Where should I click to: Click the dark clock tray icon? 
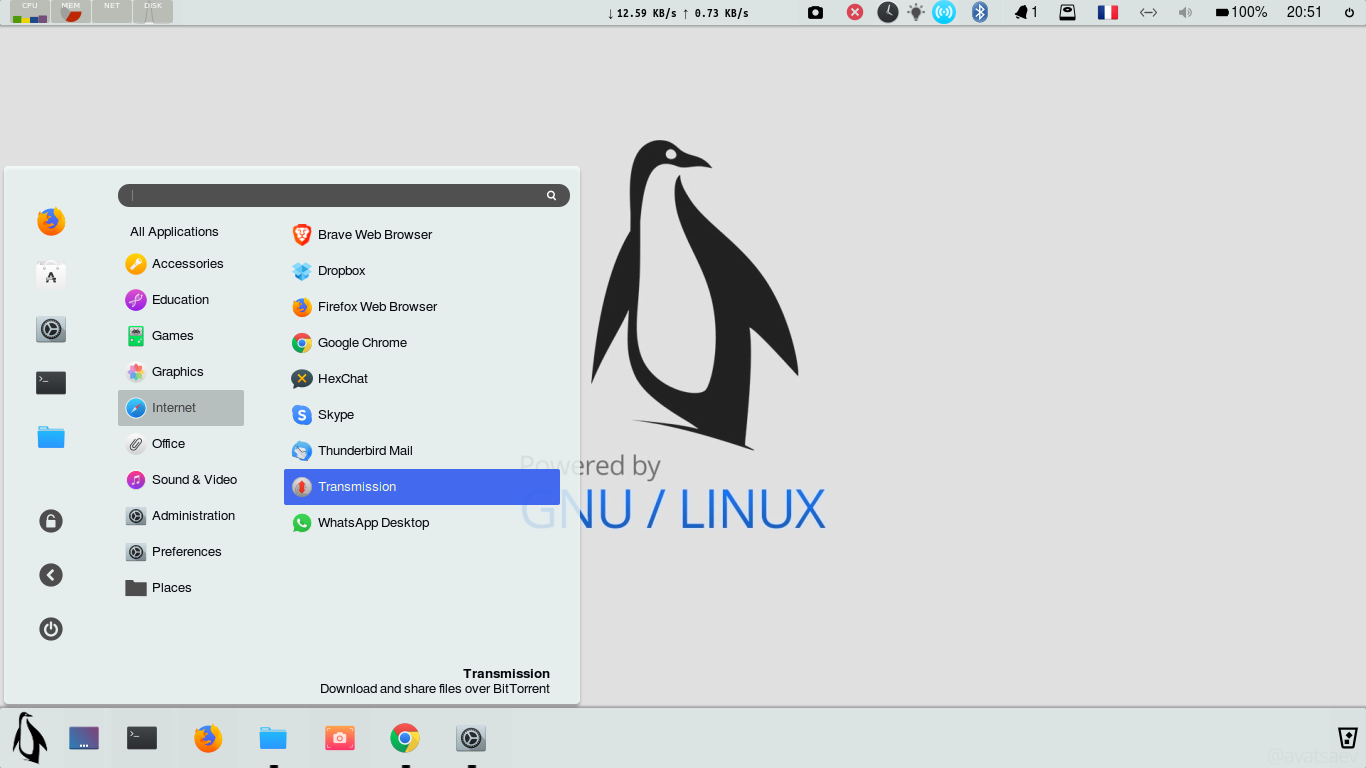[888, 12]
